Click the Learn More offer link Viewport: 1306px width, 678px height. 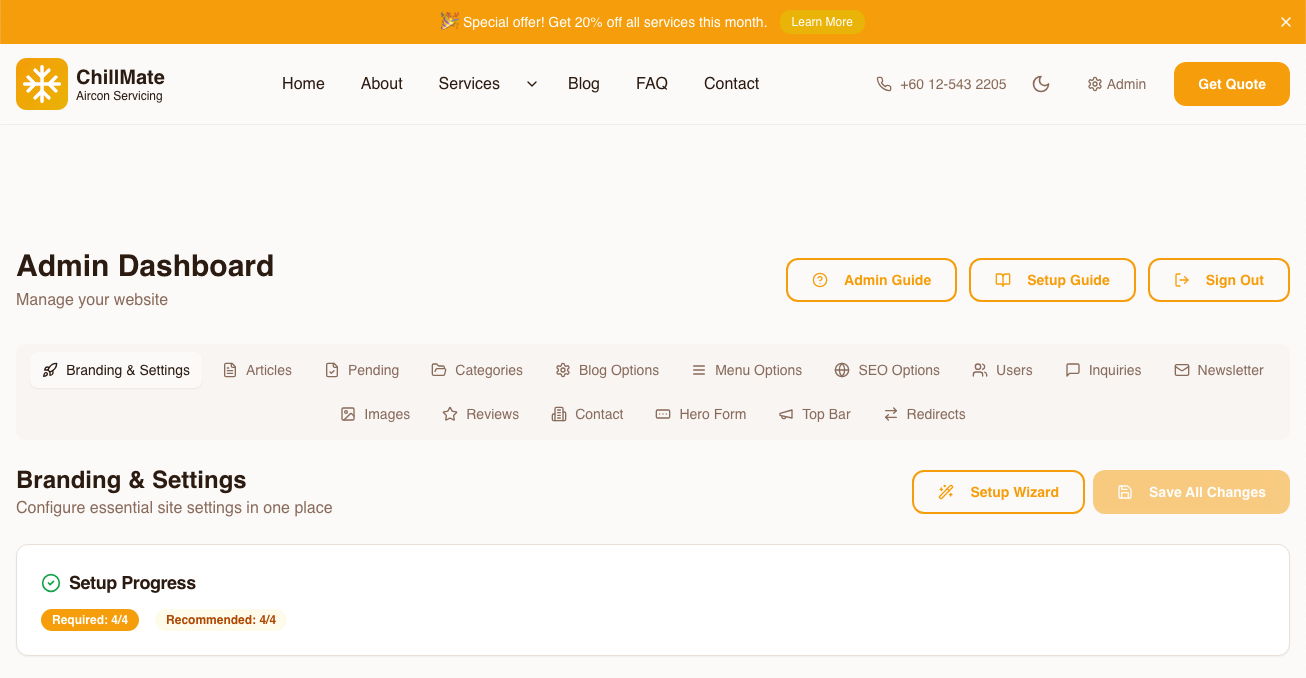[x=822, y=21]
